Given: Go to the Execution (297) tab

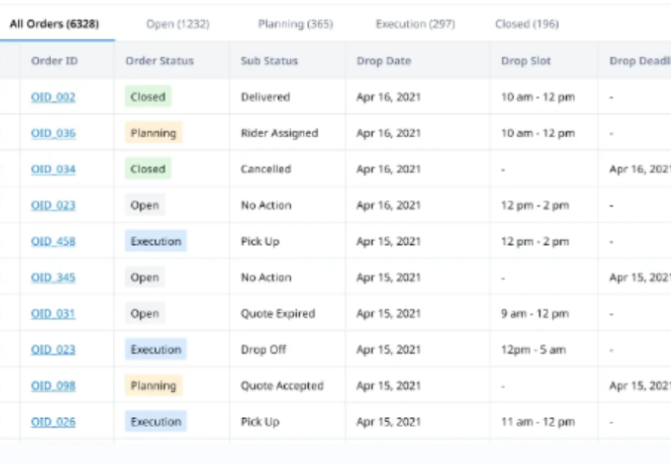Looking at the screenshot, I should (415, 23).
